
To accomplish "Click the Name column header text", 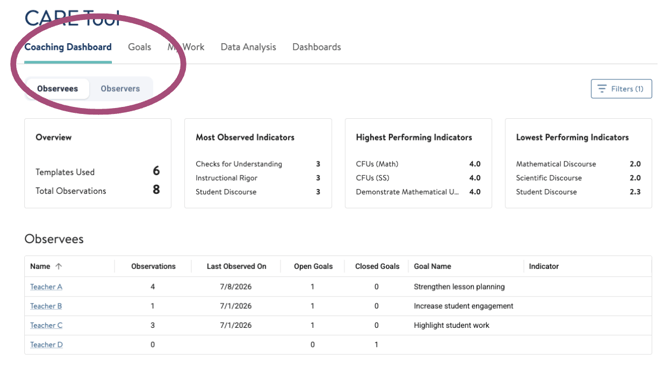I will pyautogui.click(x=40, y=266).
